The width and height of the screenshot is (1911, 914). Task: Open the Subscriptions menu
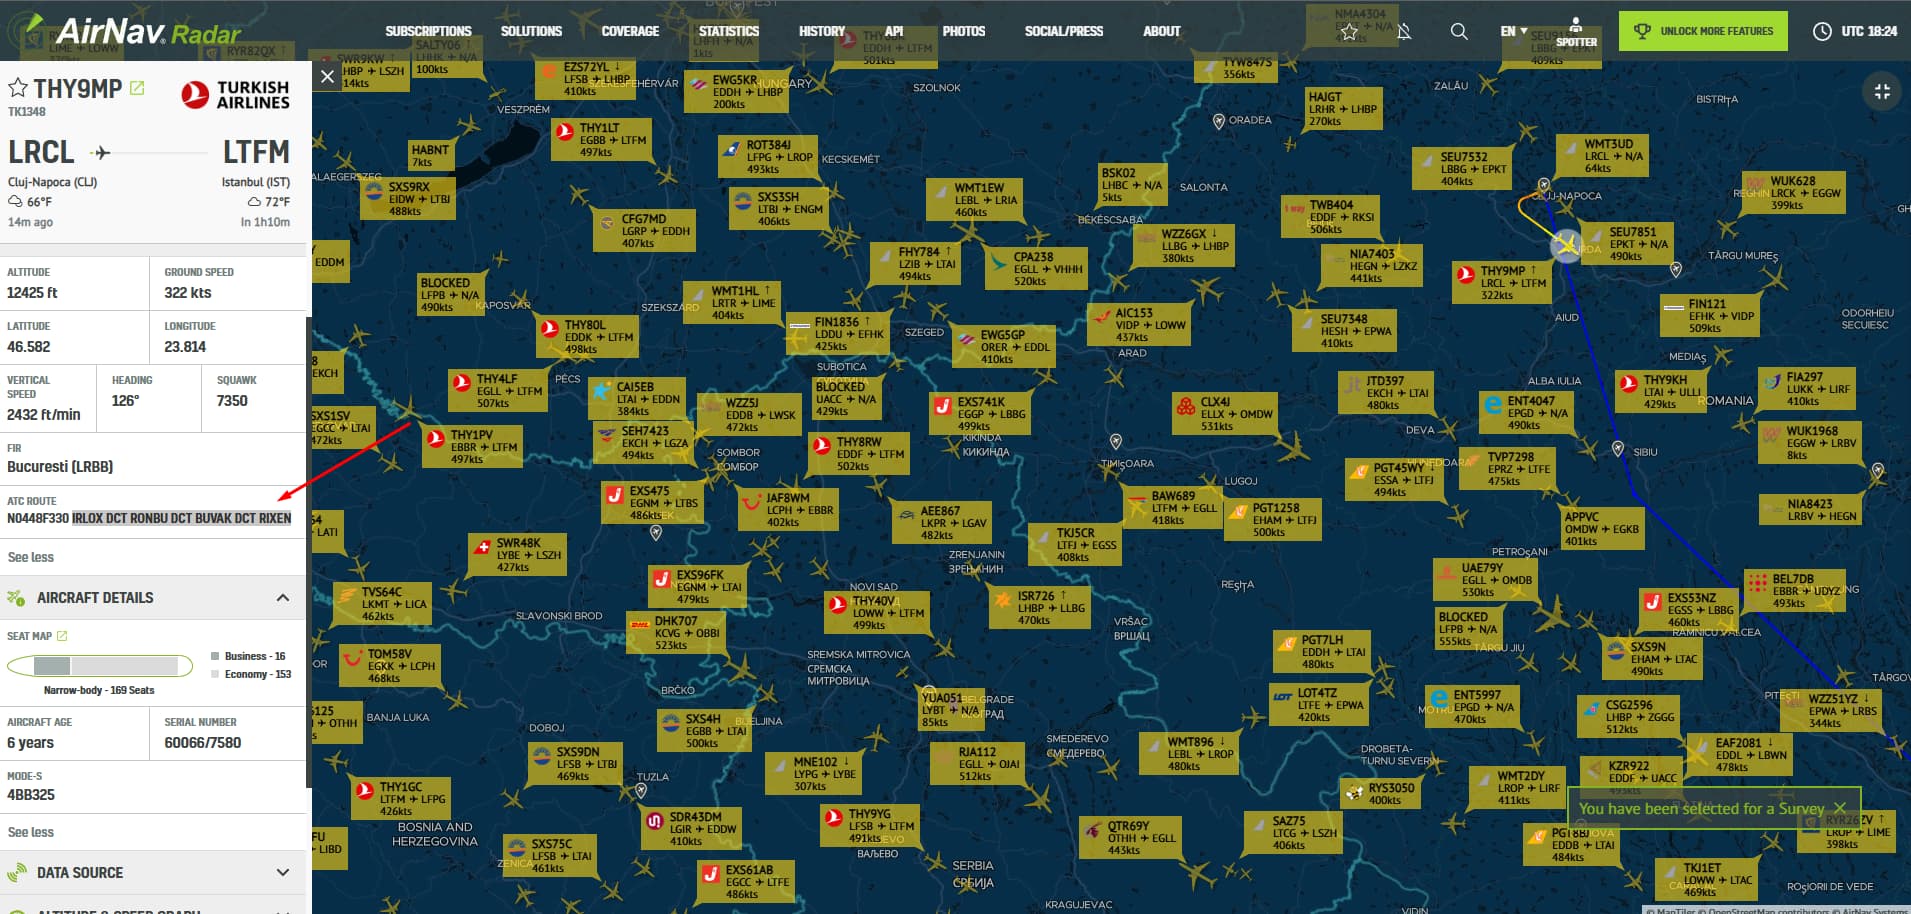point(428,32)
